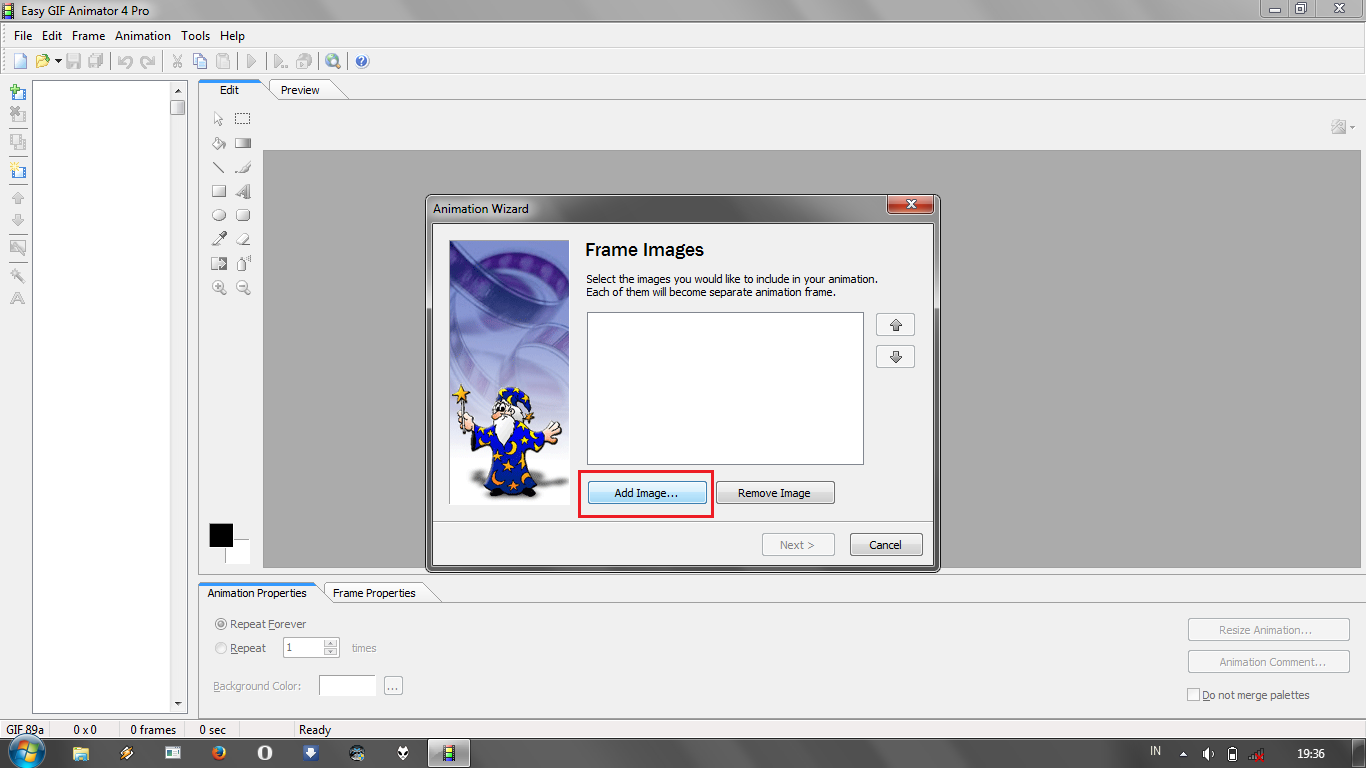Select the Repeat times radio button
Viewport: 1366px width, 768px height.
221,648
